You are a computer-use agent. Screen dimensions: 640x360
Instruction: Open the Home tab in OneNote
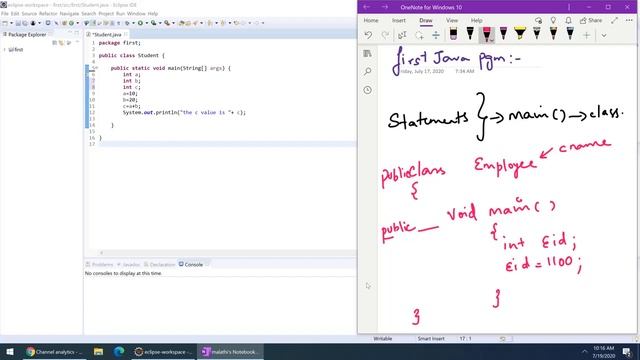click(371, 20)
